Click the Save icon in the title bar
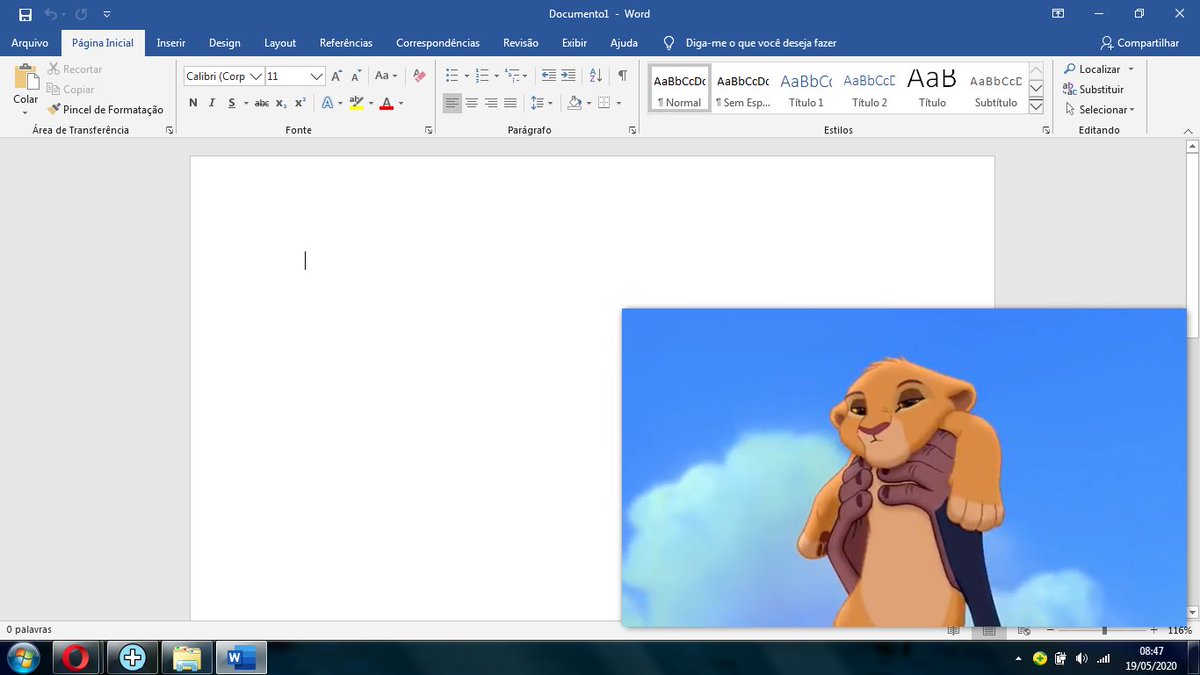This screenshot has height=675, width=1200. pos(25,14)
